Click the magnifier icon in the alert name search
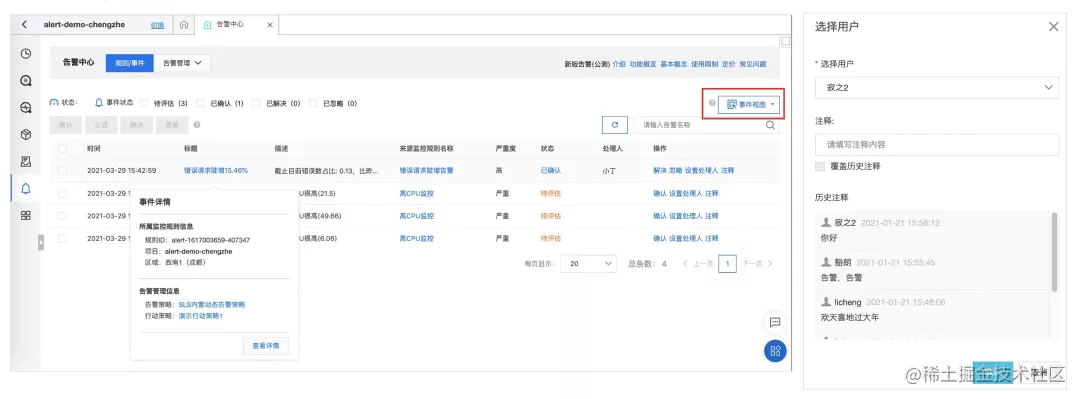This screenshot has width=1080, height=399. coord(771,125)
